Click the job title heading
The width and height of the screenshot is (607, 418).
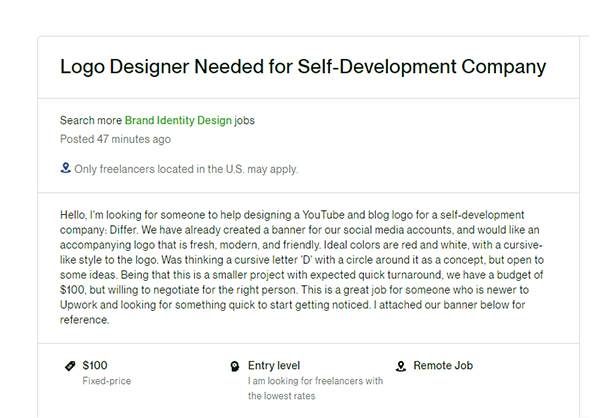coord(303,67)
